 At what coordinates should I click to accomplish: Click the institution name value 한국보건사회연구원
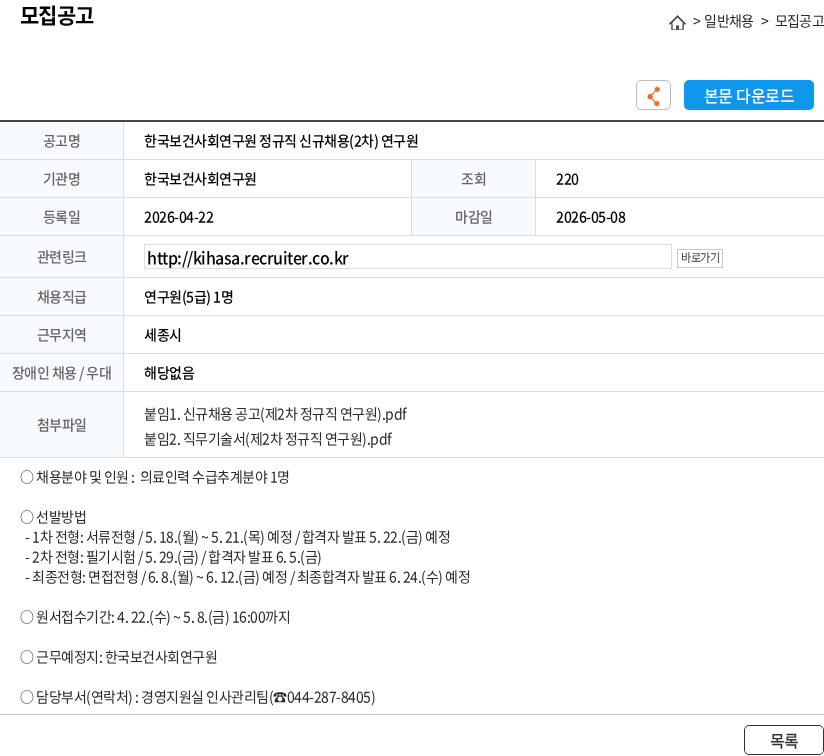pos(200,179)
